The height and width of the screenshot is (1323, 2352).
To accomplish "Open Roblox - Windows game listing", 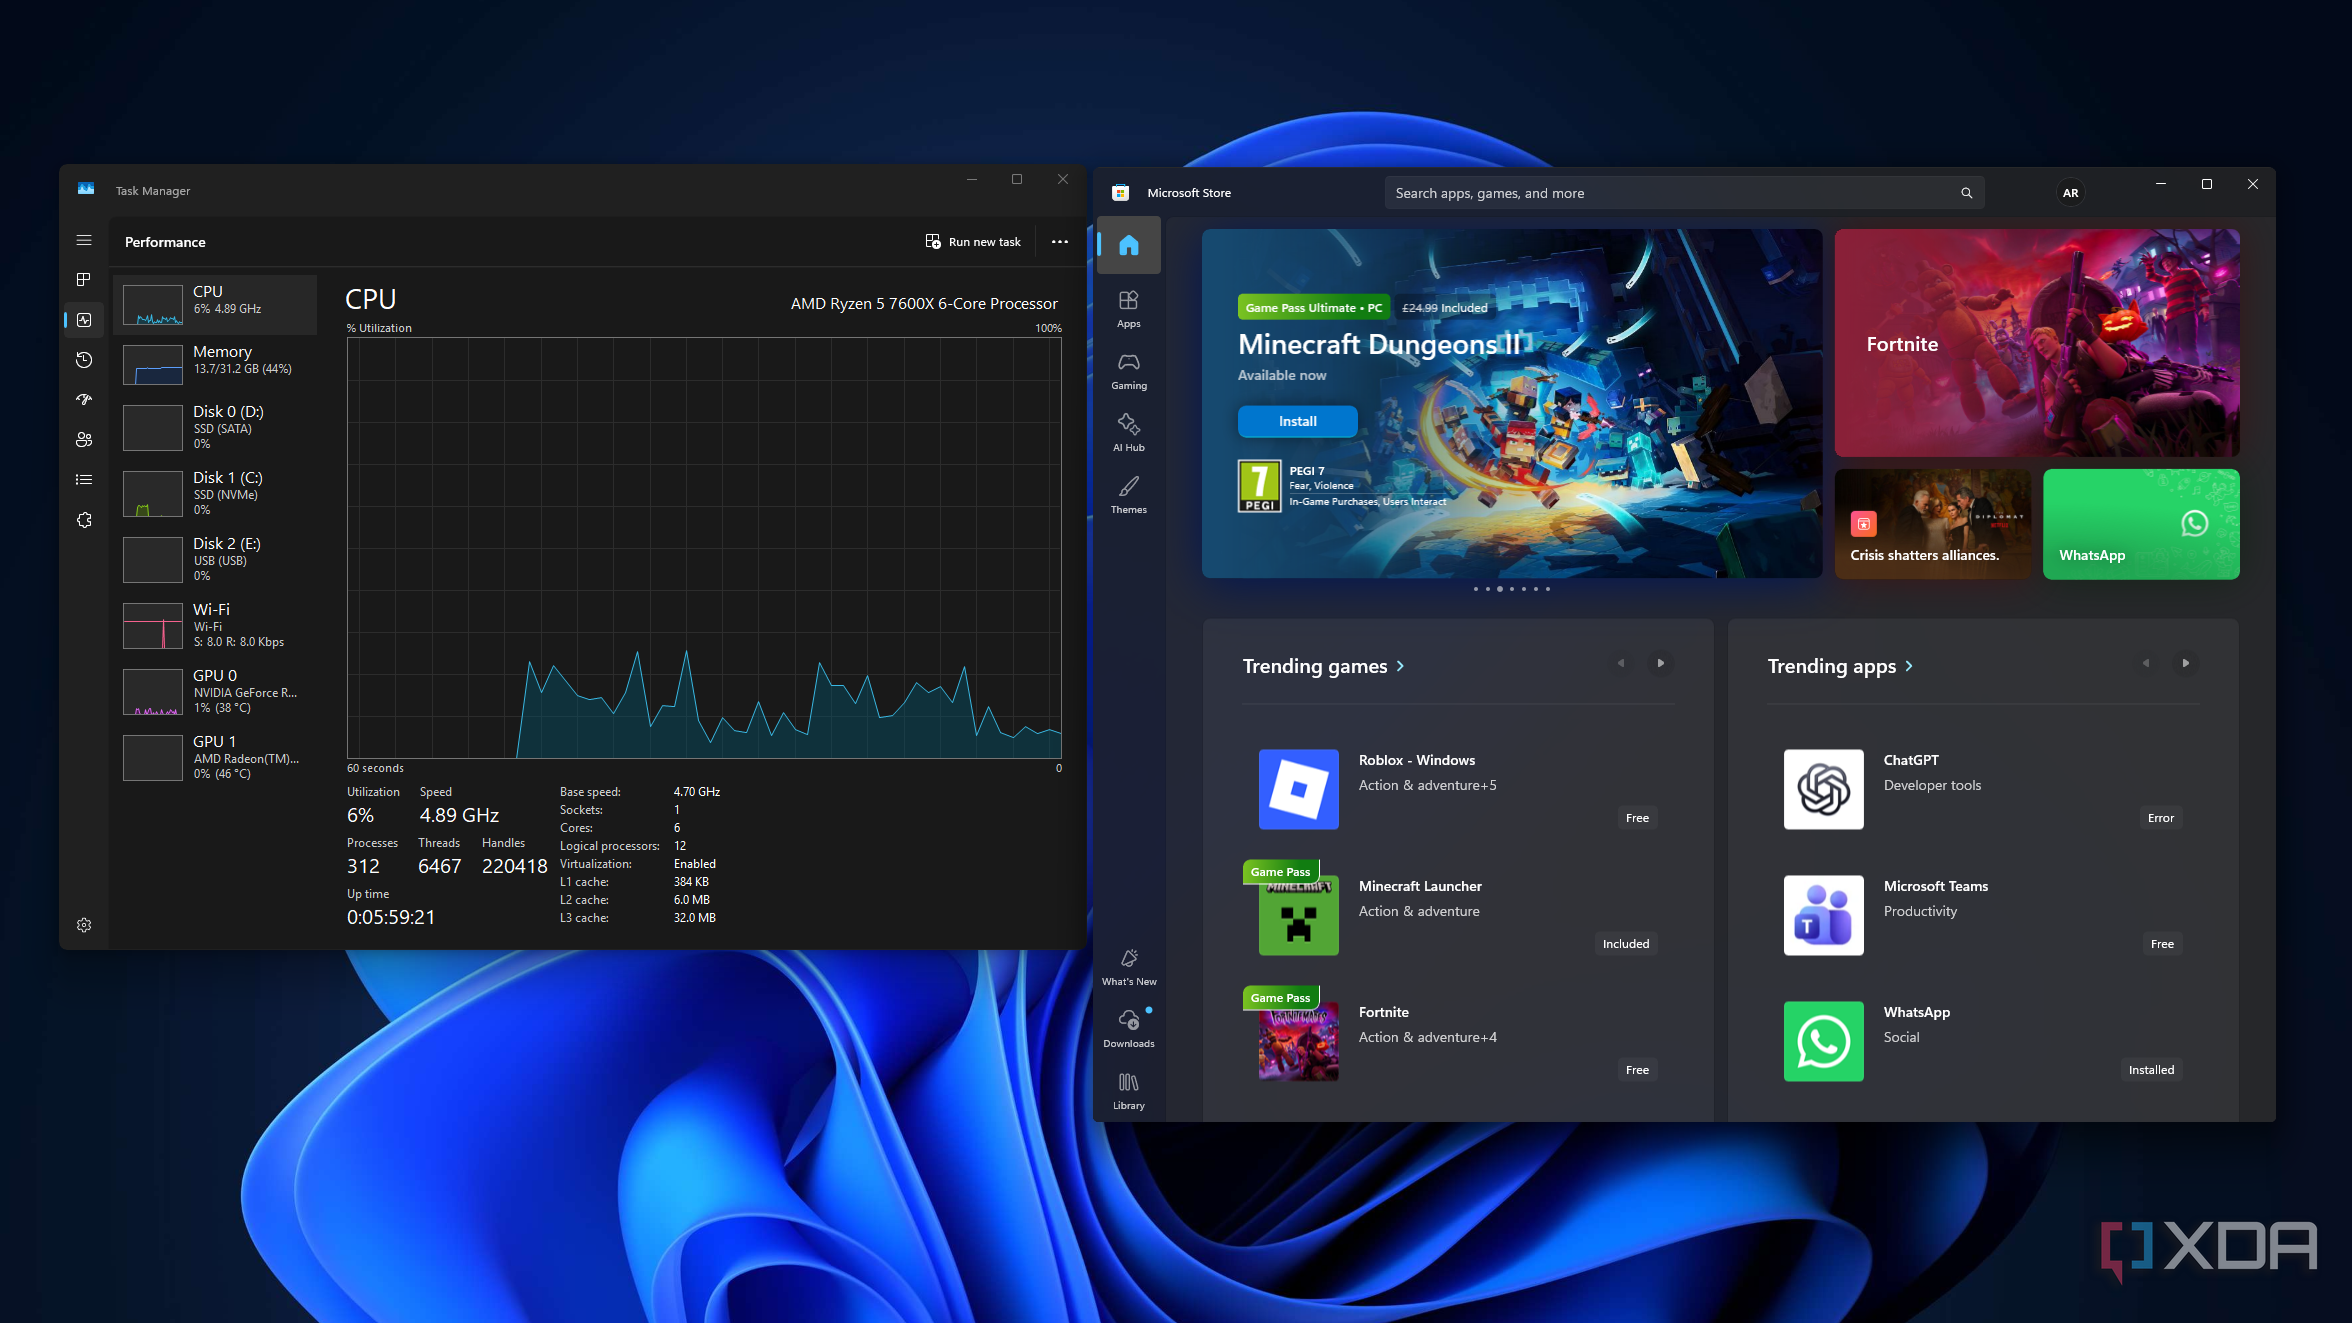I will point(1459,789).
